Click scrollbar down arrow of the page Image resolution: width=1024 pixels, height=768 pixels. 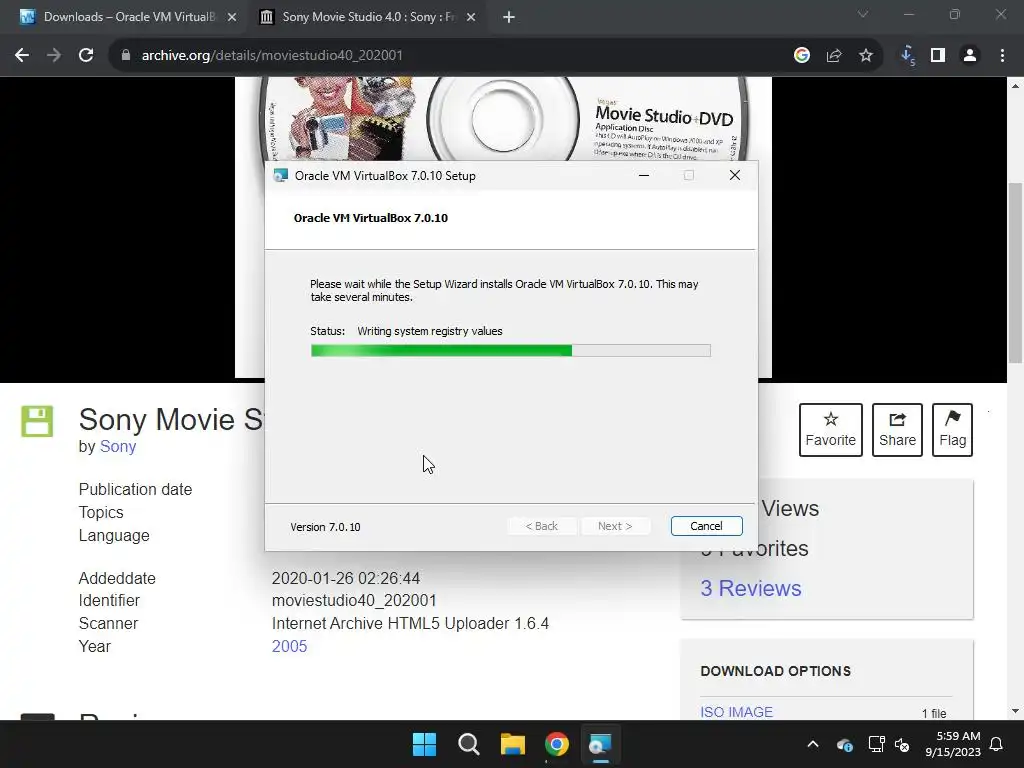1015,711
